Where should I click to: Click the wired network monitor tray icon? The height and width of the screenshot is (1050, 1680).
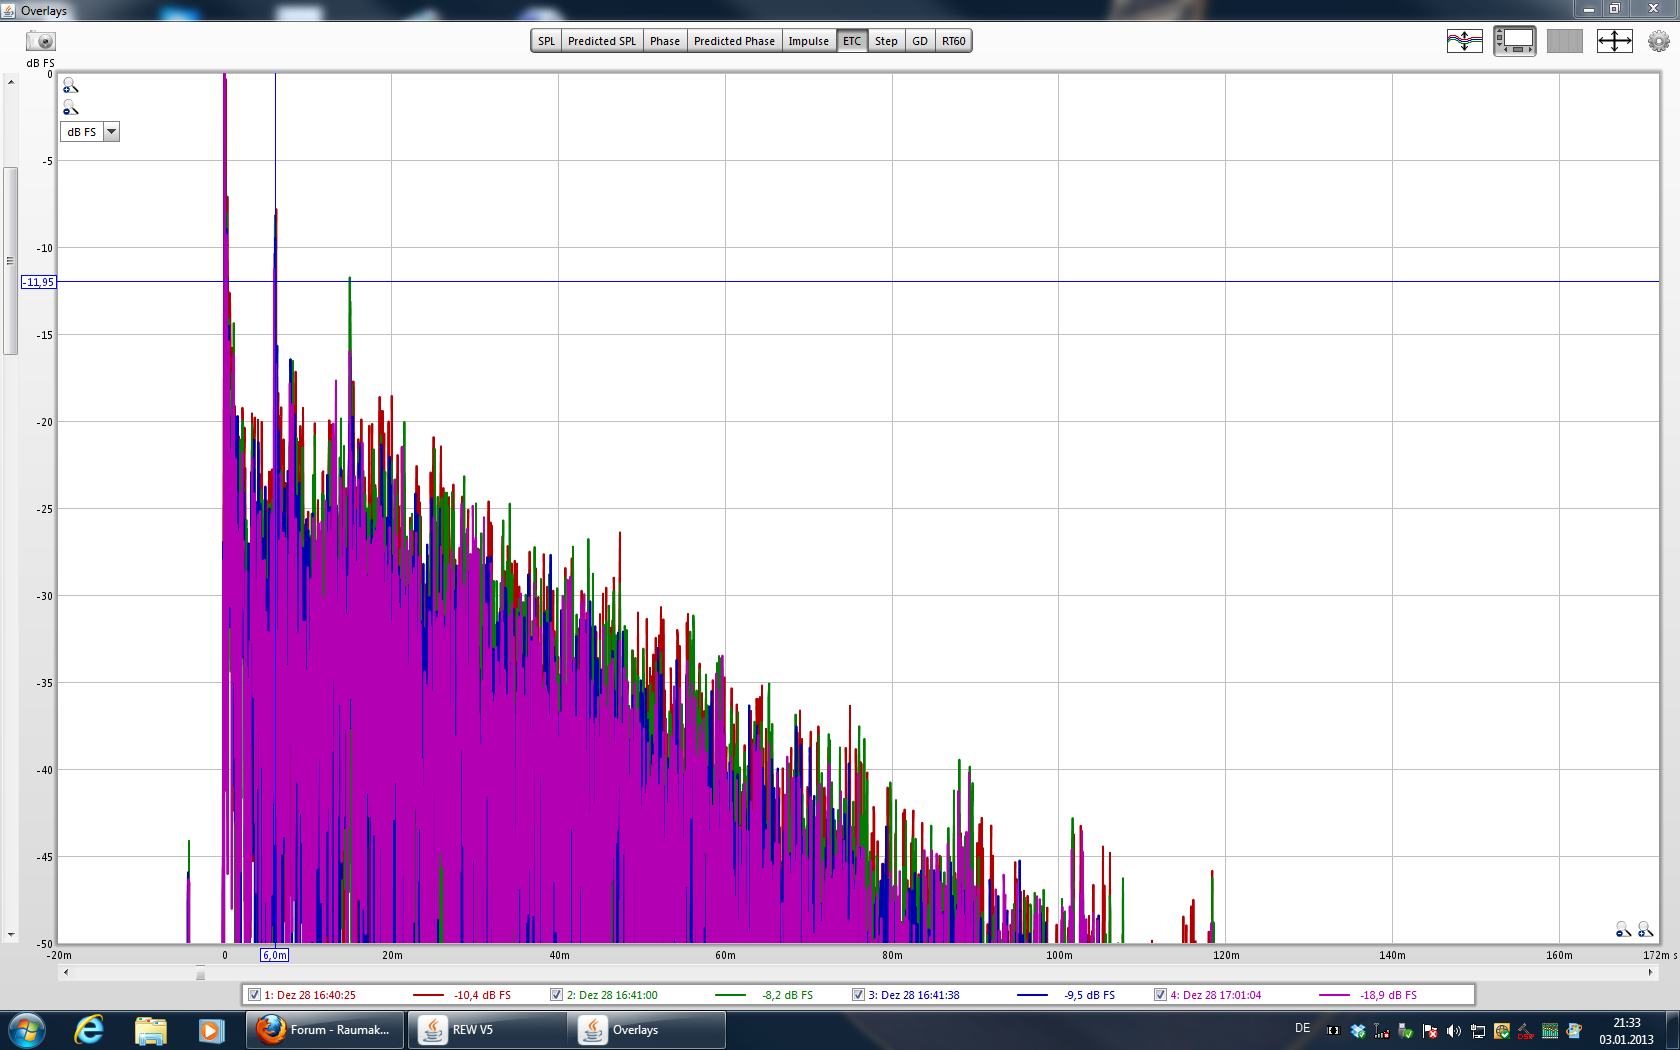click(1477, 1031)
